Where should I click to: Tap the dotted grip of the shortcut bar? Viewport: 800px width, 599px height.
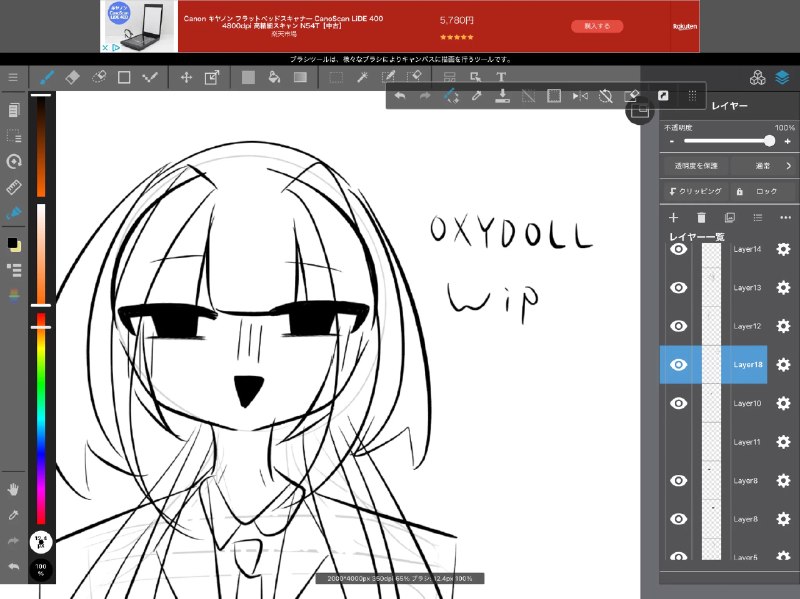(x=692, y=95)
